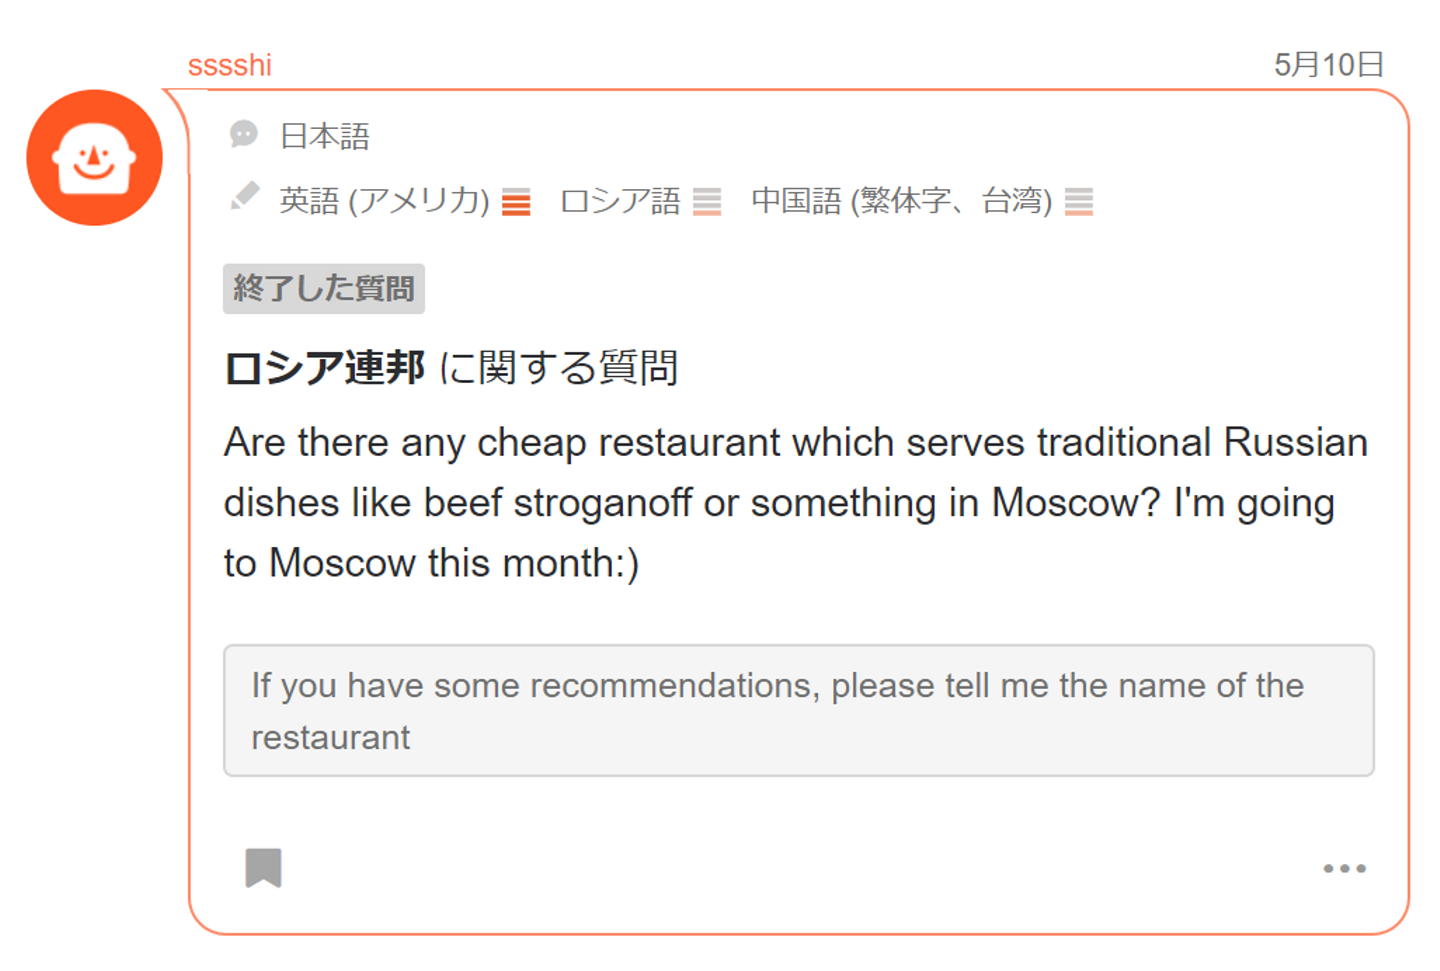Click the gray additional details box
This screenshot has width=1440, height=971.
(x=798, y=711)
